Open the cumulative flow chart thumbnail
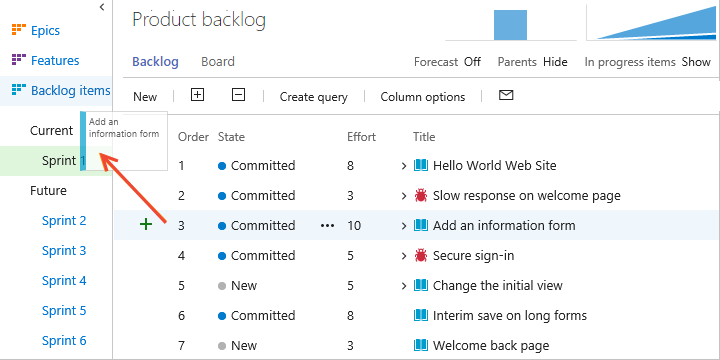Viewport: 720px width, 360px height. (651, 23)
